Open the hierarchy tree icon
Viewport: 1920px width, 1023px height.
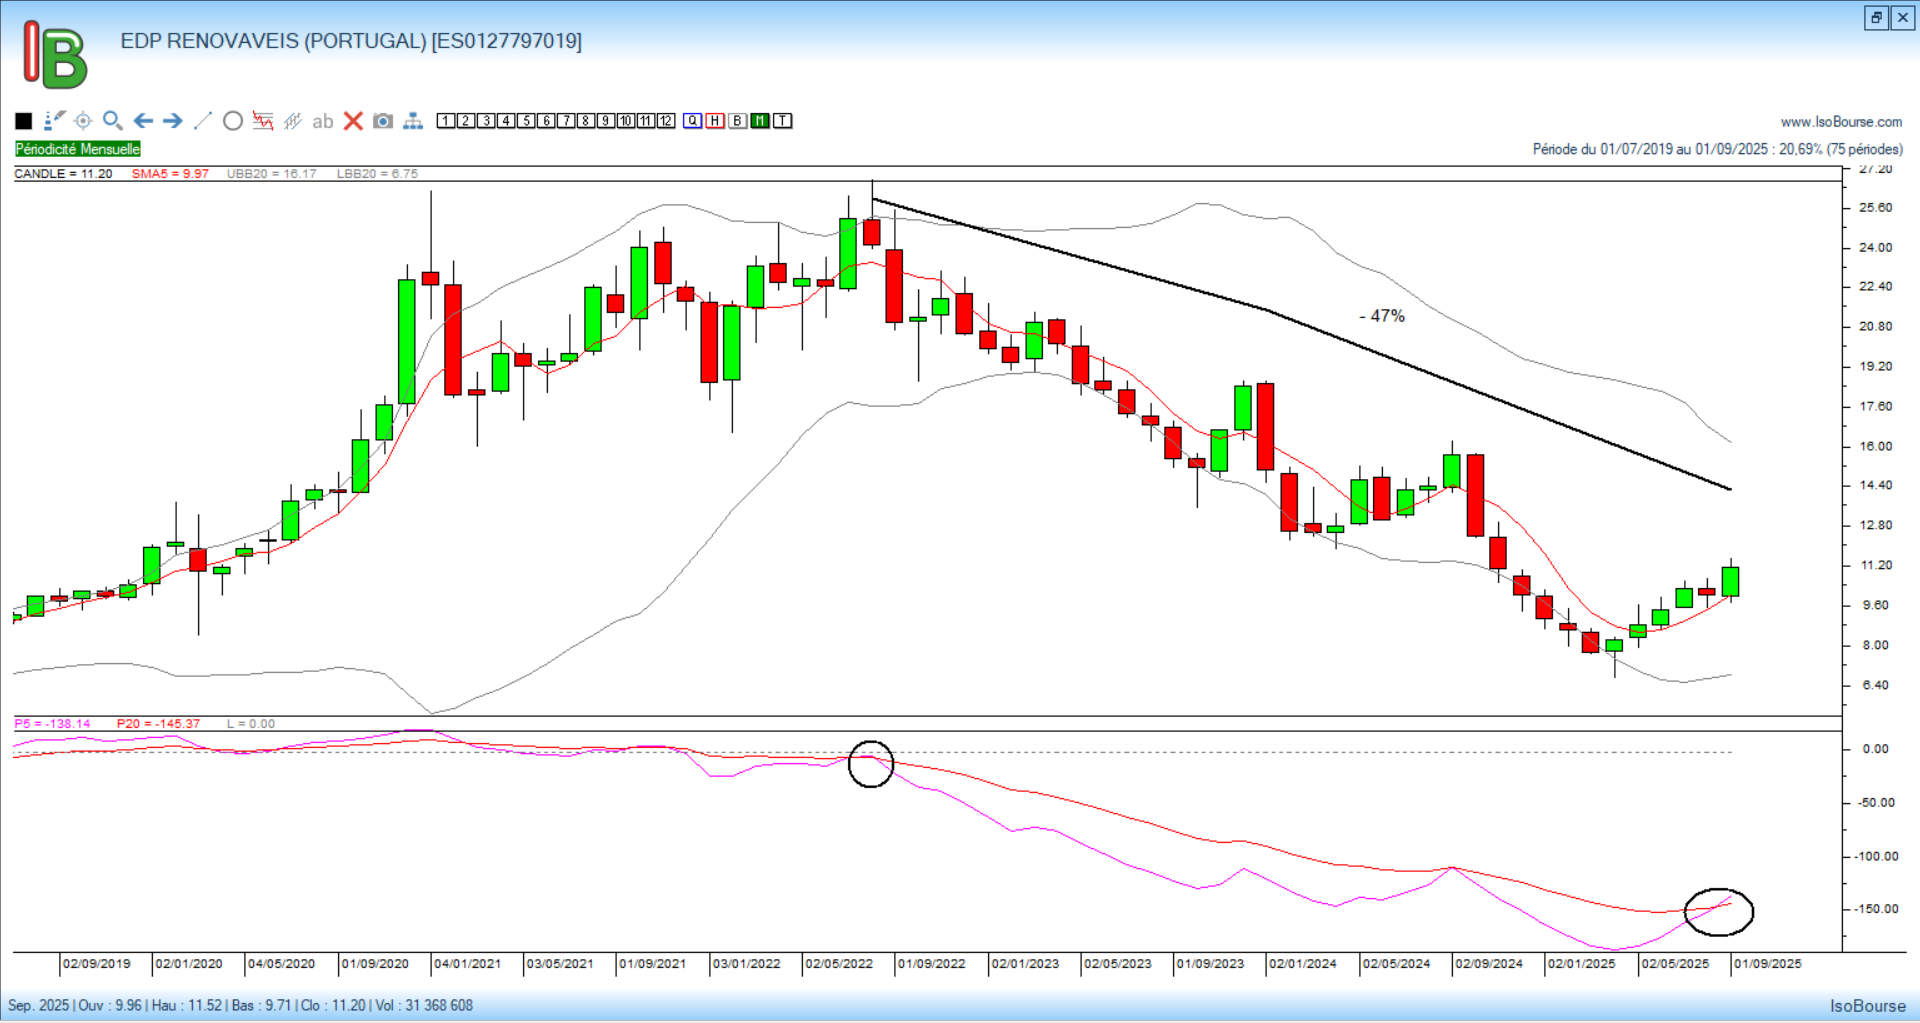[x=413, y=121]
